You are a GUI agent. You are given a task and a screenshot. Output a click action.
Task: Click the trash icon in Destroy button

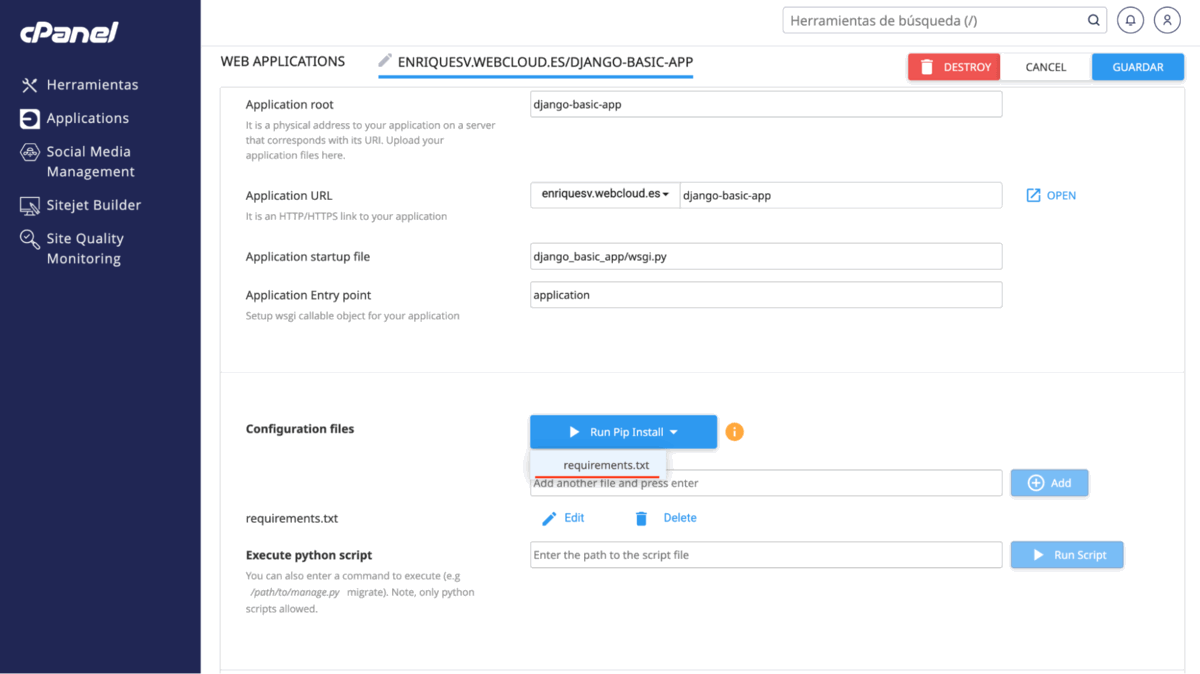click(927, 67)
